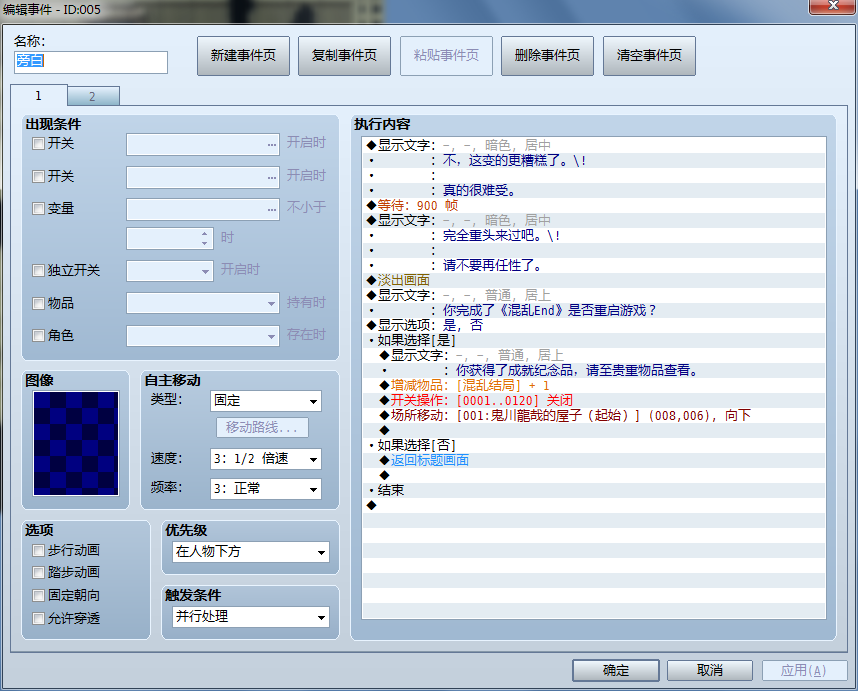The height and width of the screenshot is (691, 858).
Task: Select the 场所移动 command line
Action: [x=594, y=415]
